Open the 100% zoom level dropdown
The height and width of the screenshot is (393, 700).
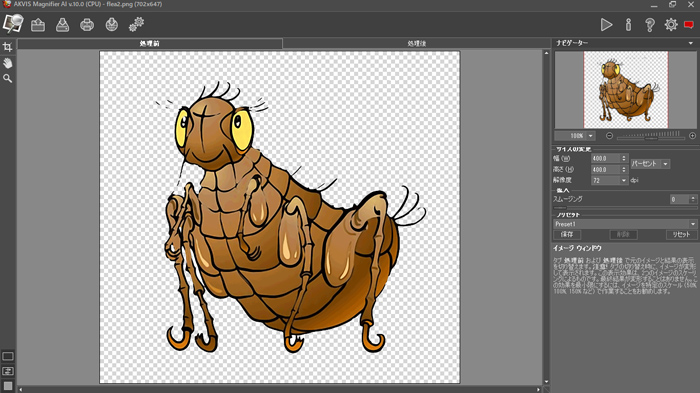[x=591, y=136]
